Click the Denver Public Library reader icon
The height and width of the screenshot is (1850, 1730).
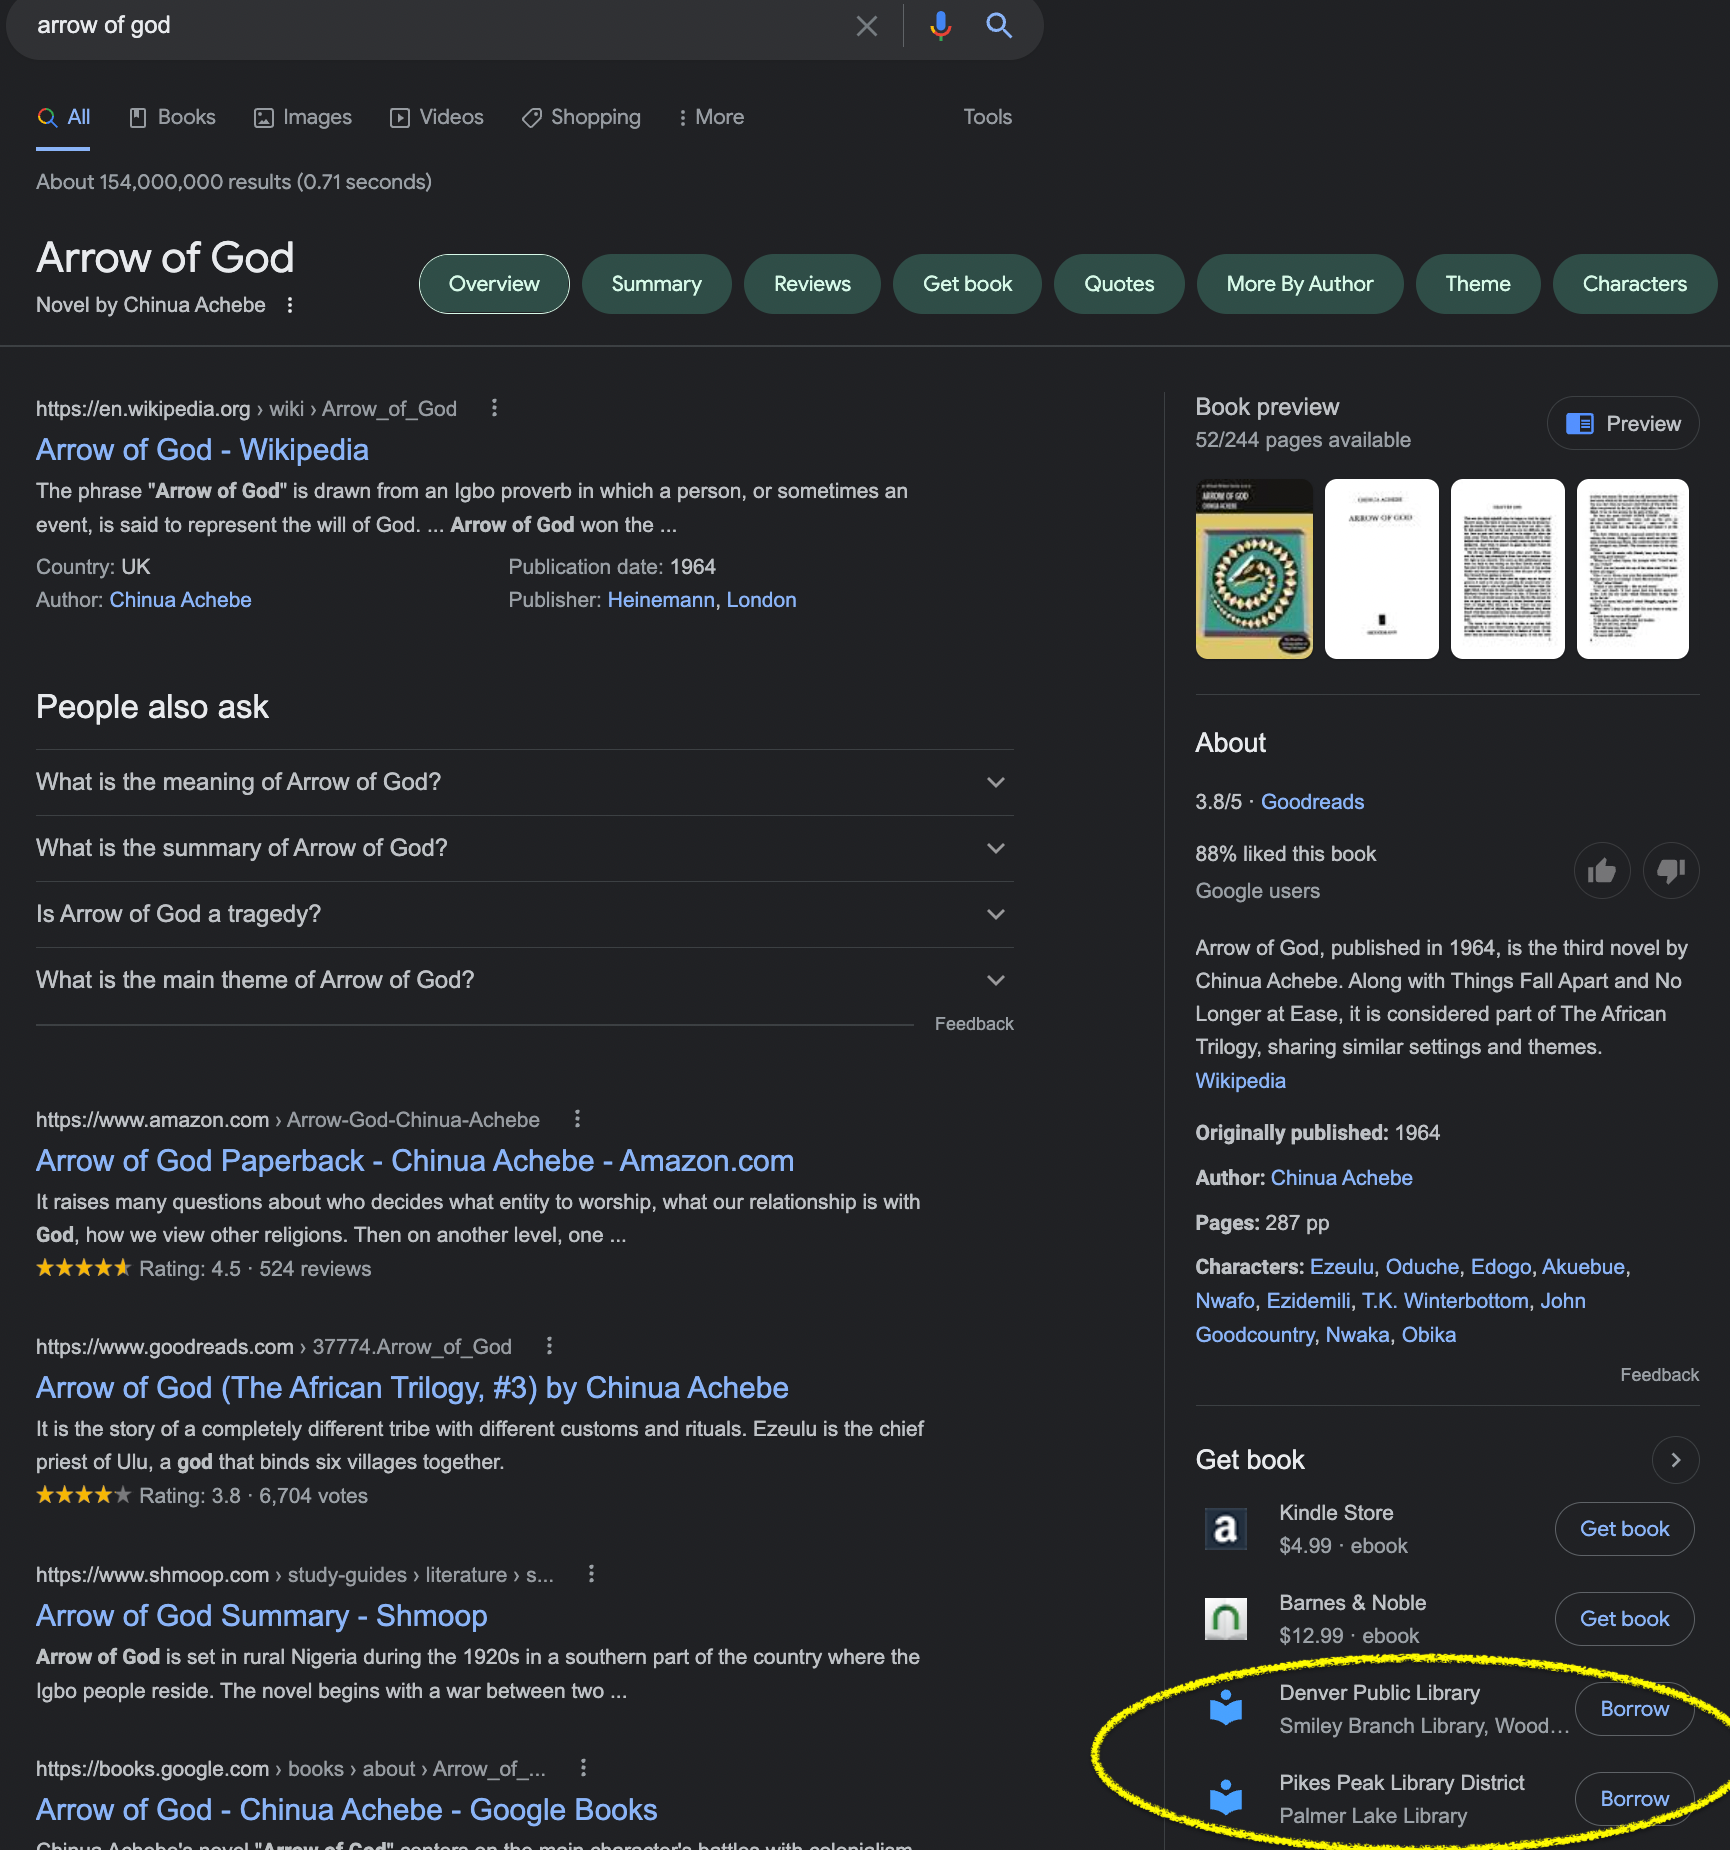click(1226, 1708)
